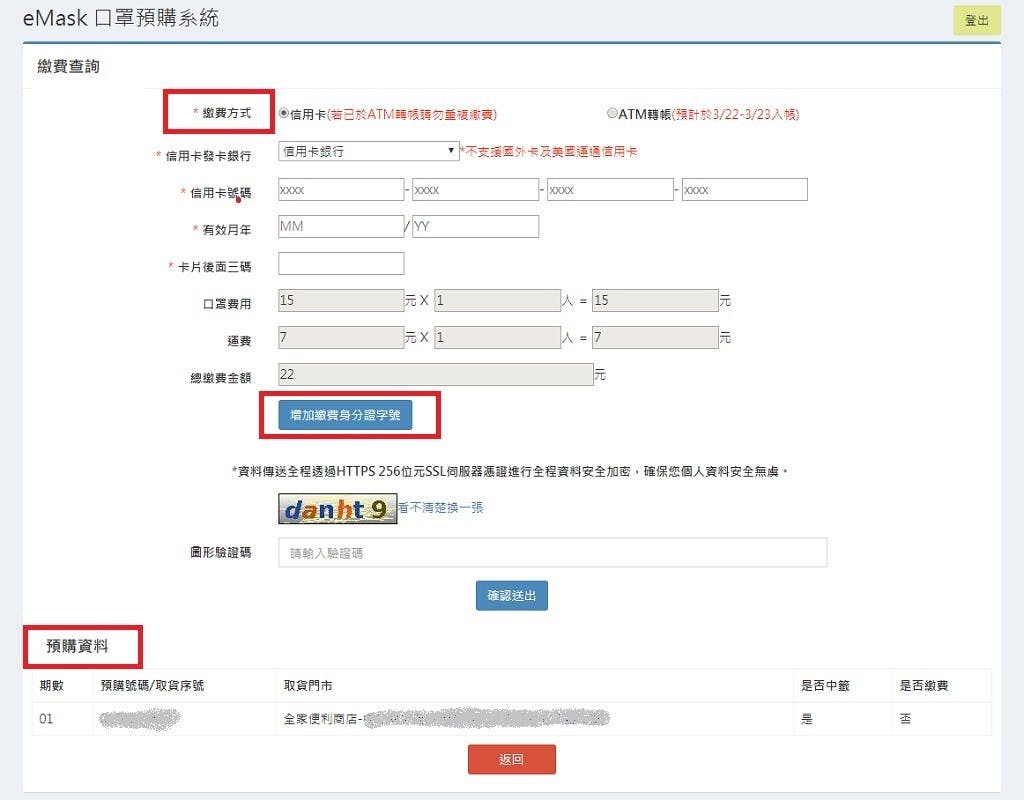This screenshot has width=1024, height=800.
Task: Click the 是否繳費 column header
Action: (x=924, y=685)
